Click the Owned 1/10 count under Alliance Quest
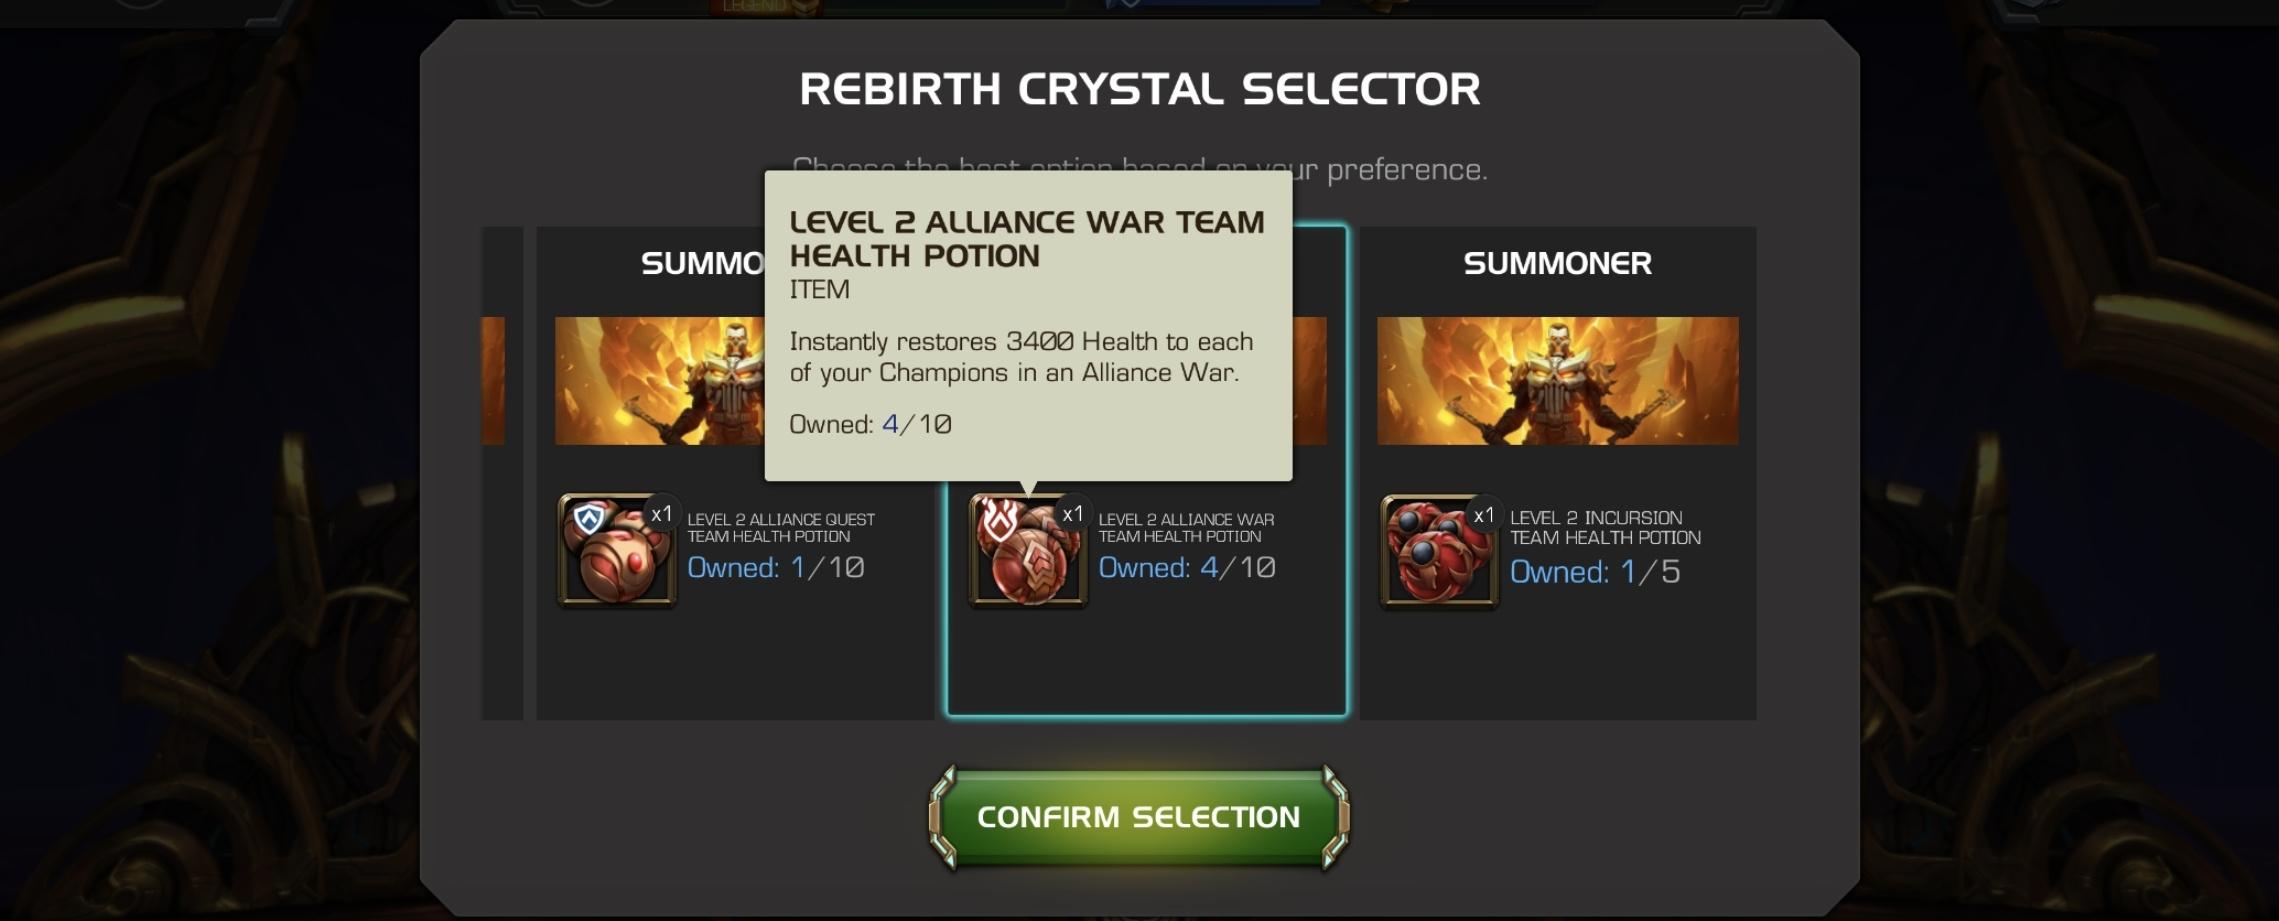The width and height of the screenshot is (2279, 921). (776, 568)
